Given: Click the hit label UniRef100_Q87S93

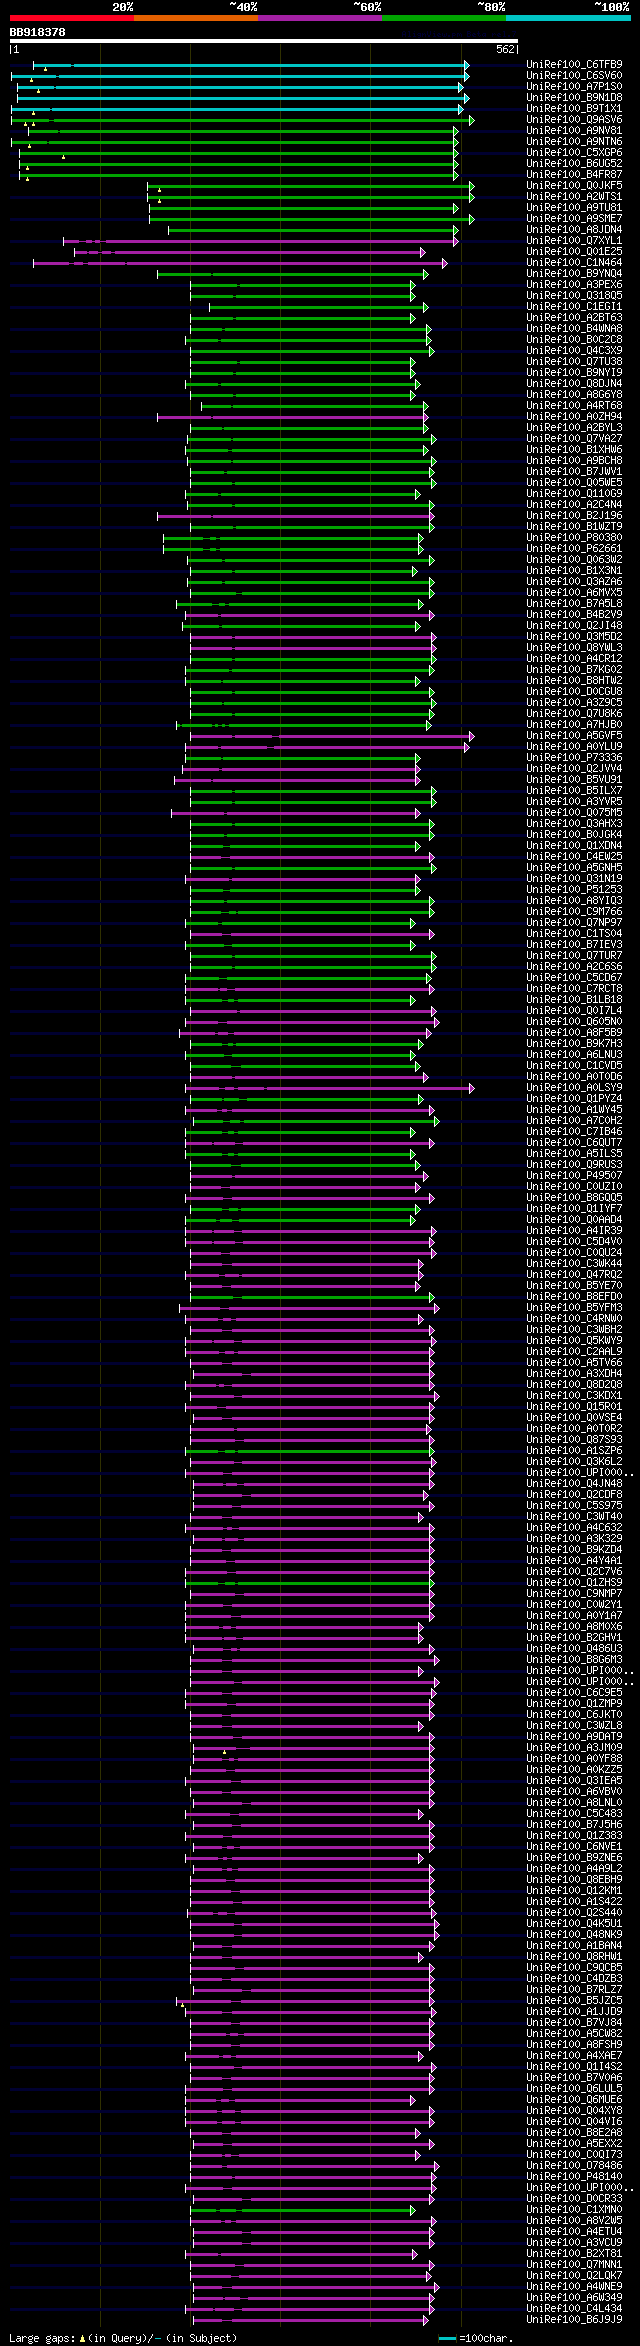Looking at the screenshot, I should [x=574, y=1440].
